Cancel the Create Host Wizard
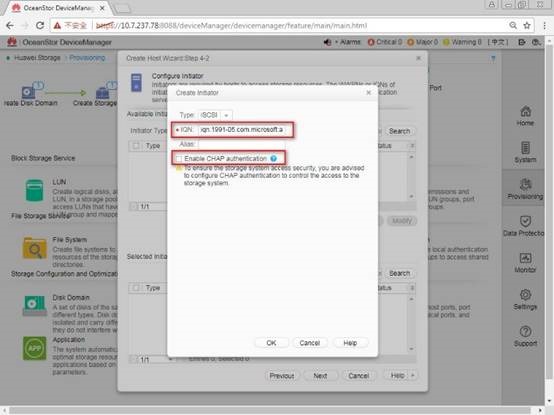Viewport: 554px width, 415px height. [359, 375]
